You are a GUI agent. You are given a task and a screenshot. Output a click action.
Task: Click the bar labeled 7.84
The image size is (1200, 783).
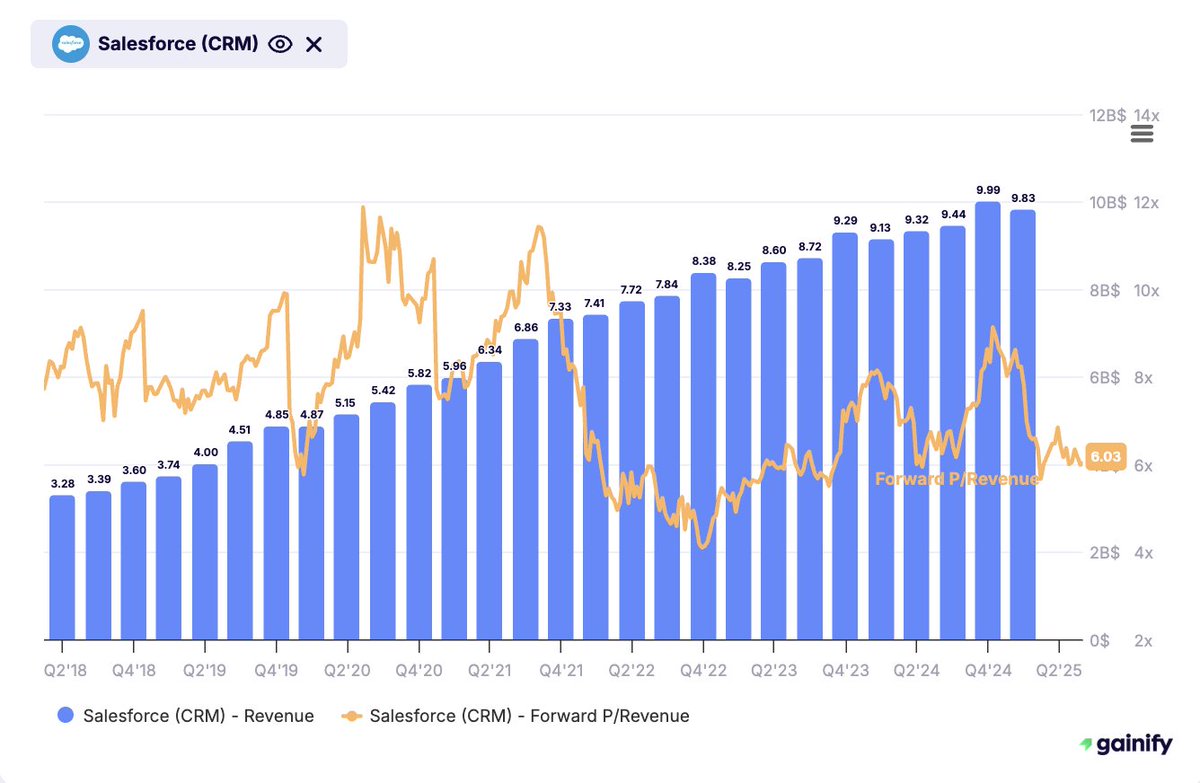click(668, 468)
